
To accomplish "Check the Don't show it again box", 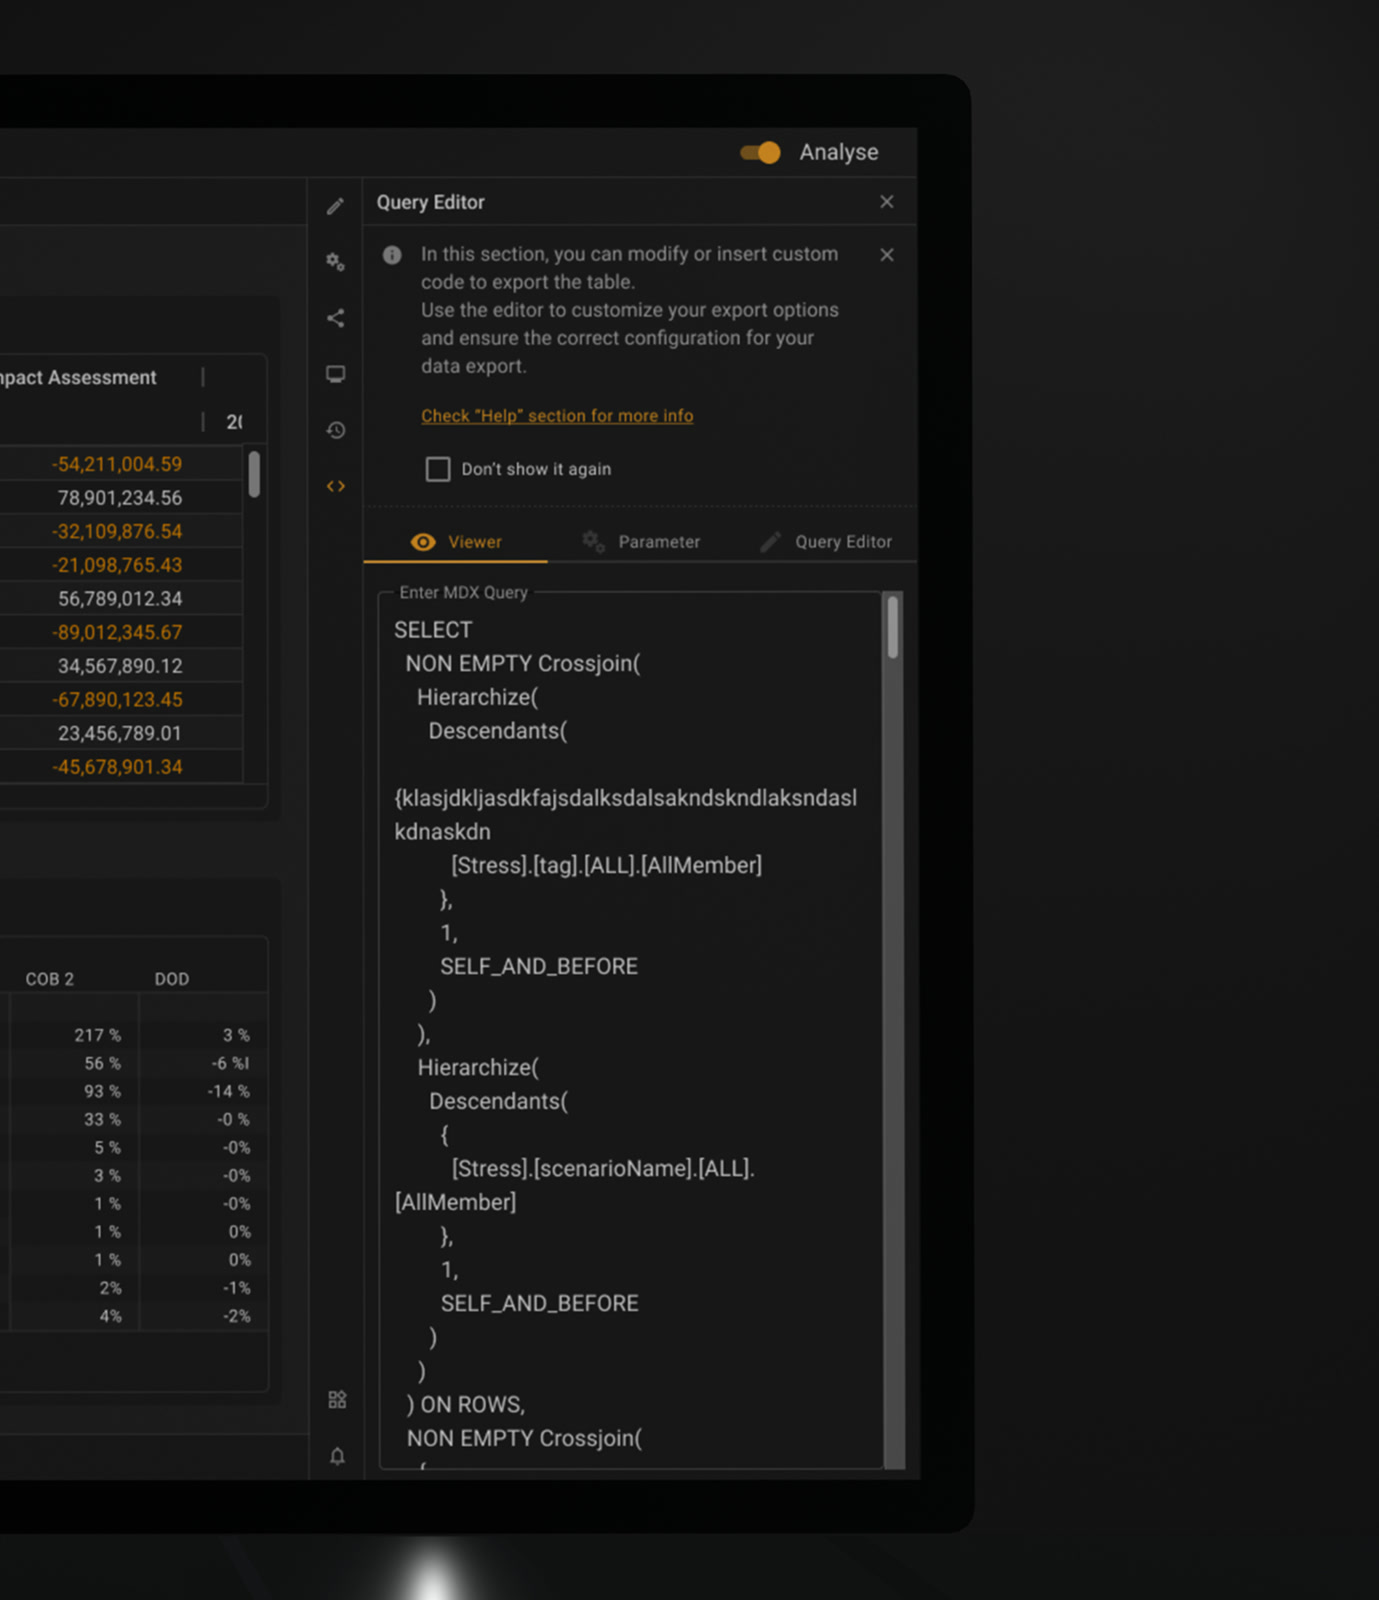I will [438, 469].
